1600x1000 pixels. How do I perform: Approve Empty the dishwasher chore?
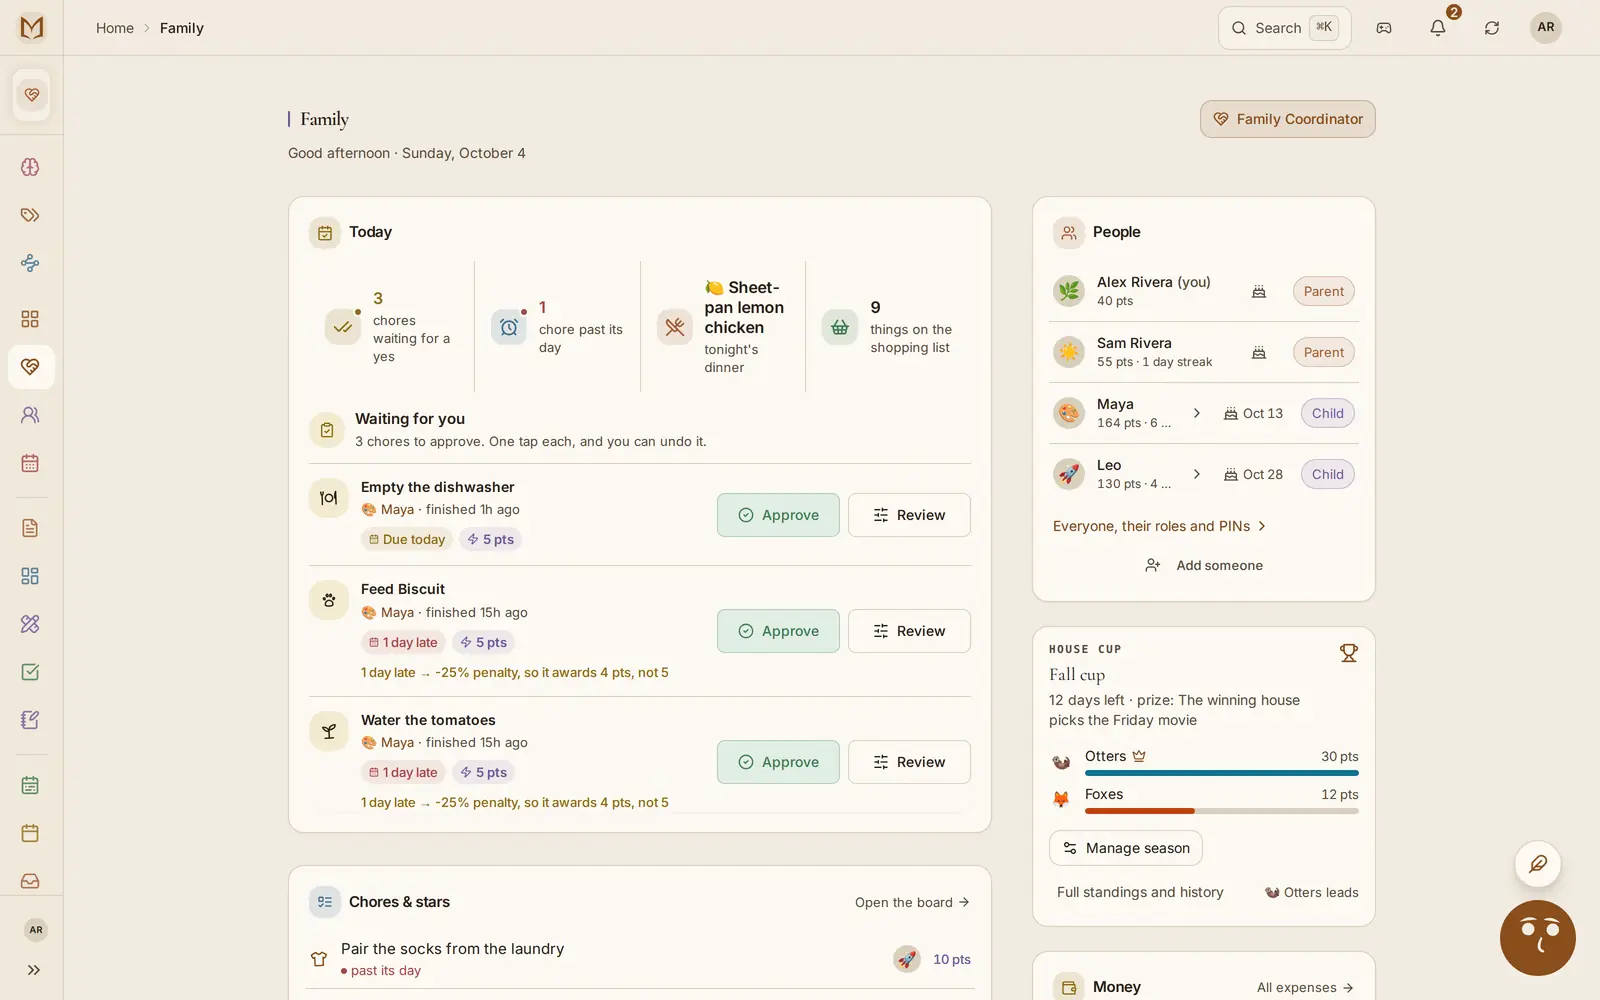pos(778,515)
